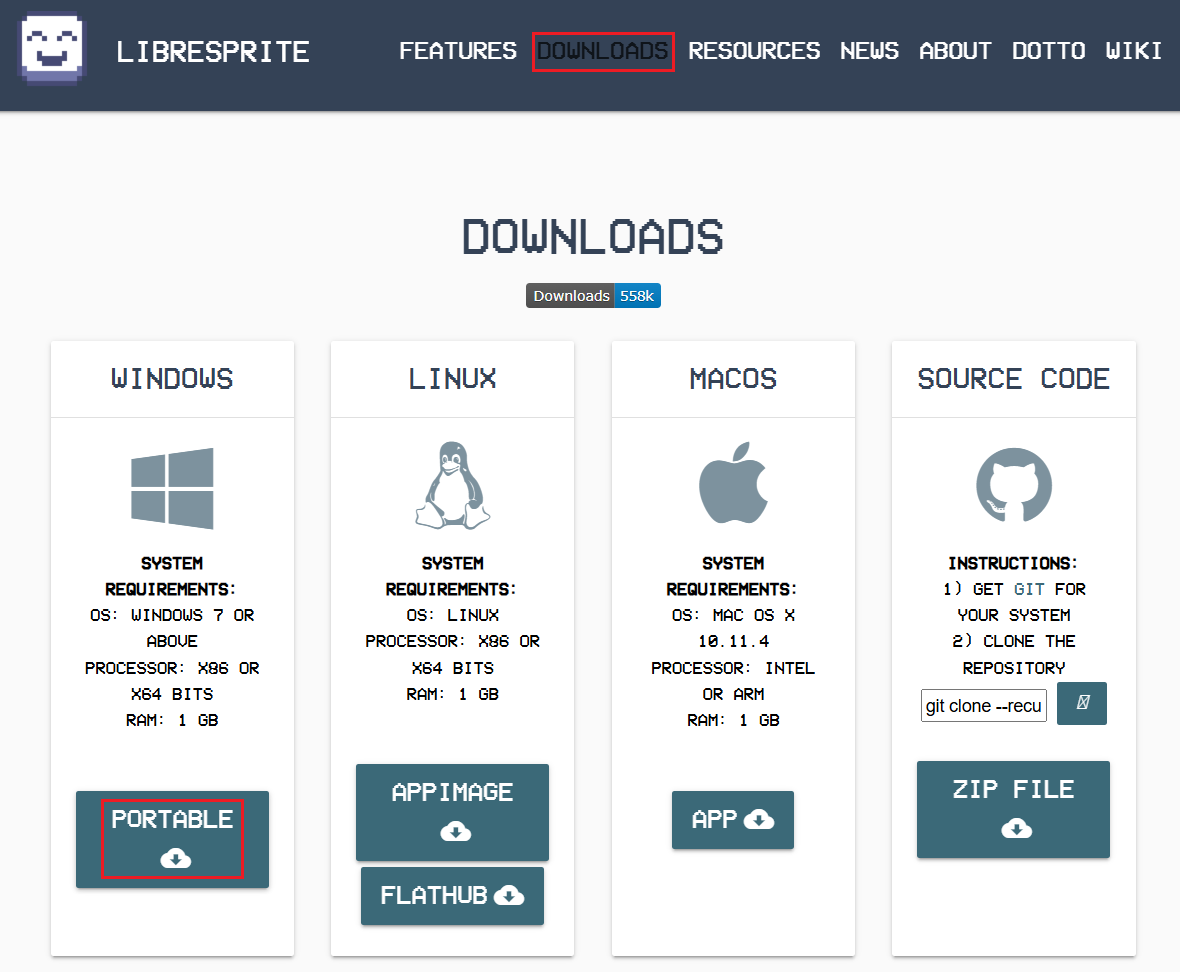This screenshot has width=1180, height=972.
Task: Navigate to the About page
Action: 955,51
